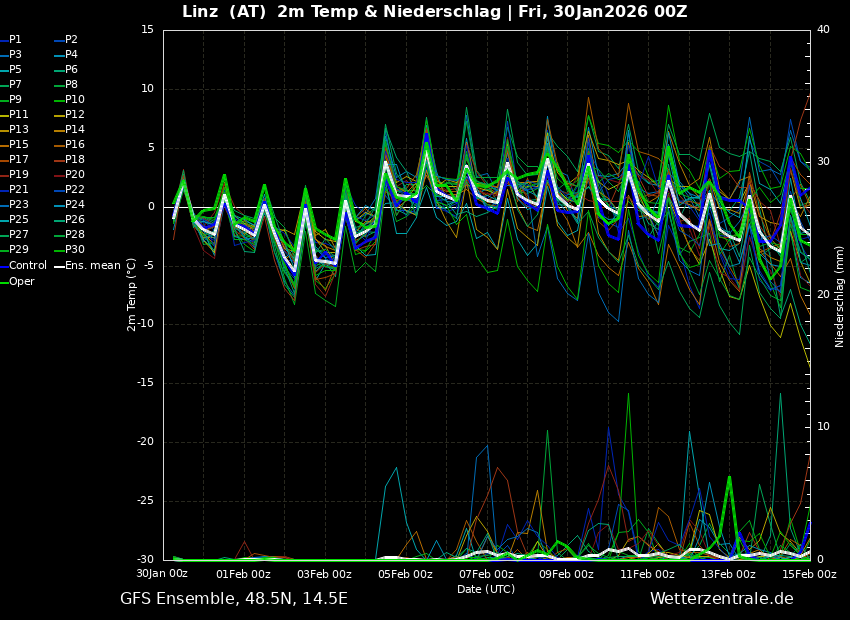Select the 09Feb 00z date tick
The image size is (850, 620).
tap(566, 575)
